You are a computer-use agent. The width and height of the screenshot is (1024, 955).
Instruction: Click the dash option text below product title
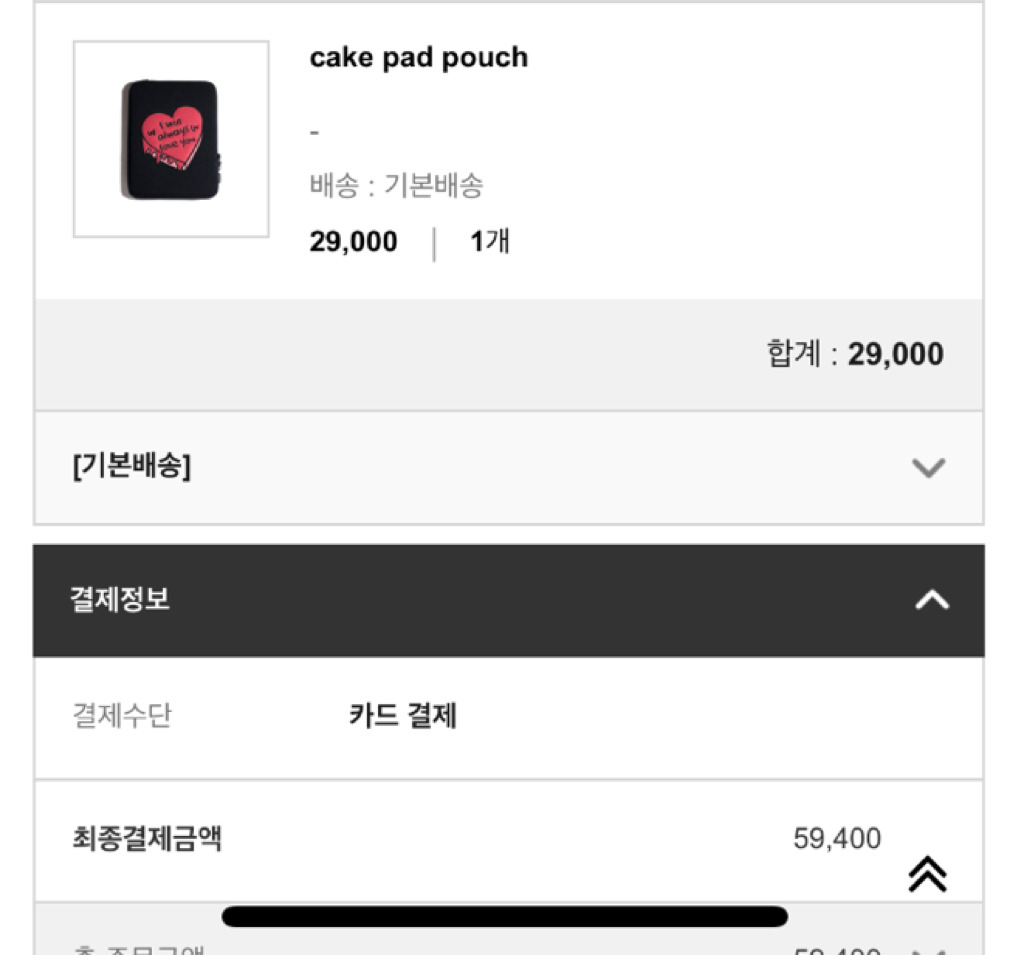click(315, 132)
